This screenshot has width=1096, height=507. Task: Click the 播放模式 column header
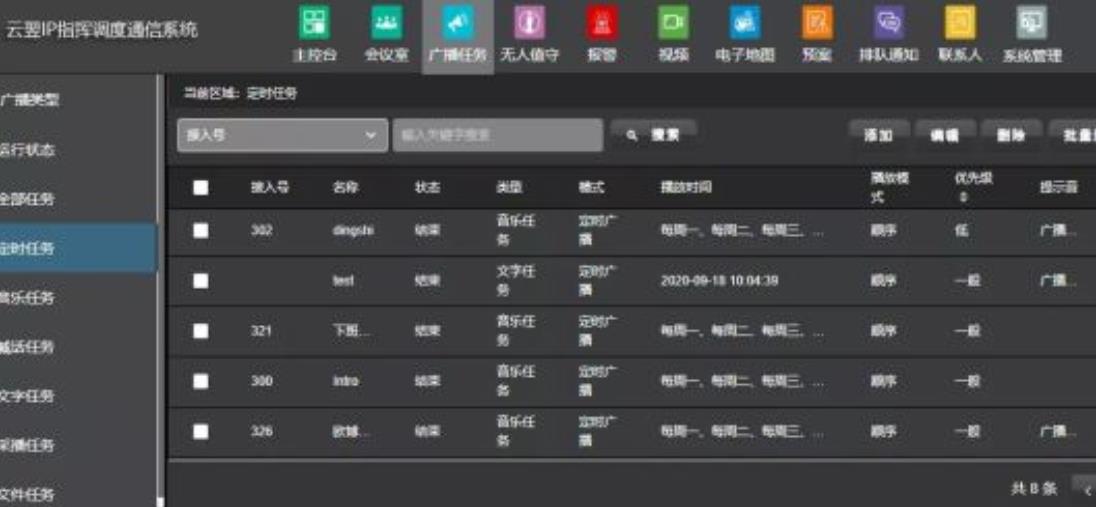pyautogui.click(x=890, y=187)
